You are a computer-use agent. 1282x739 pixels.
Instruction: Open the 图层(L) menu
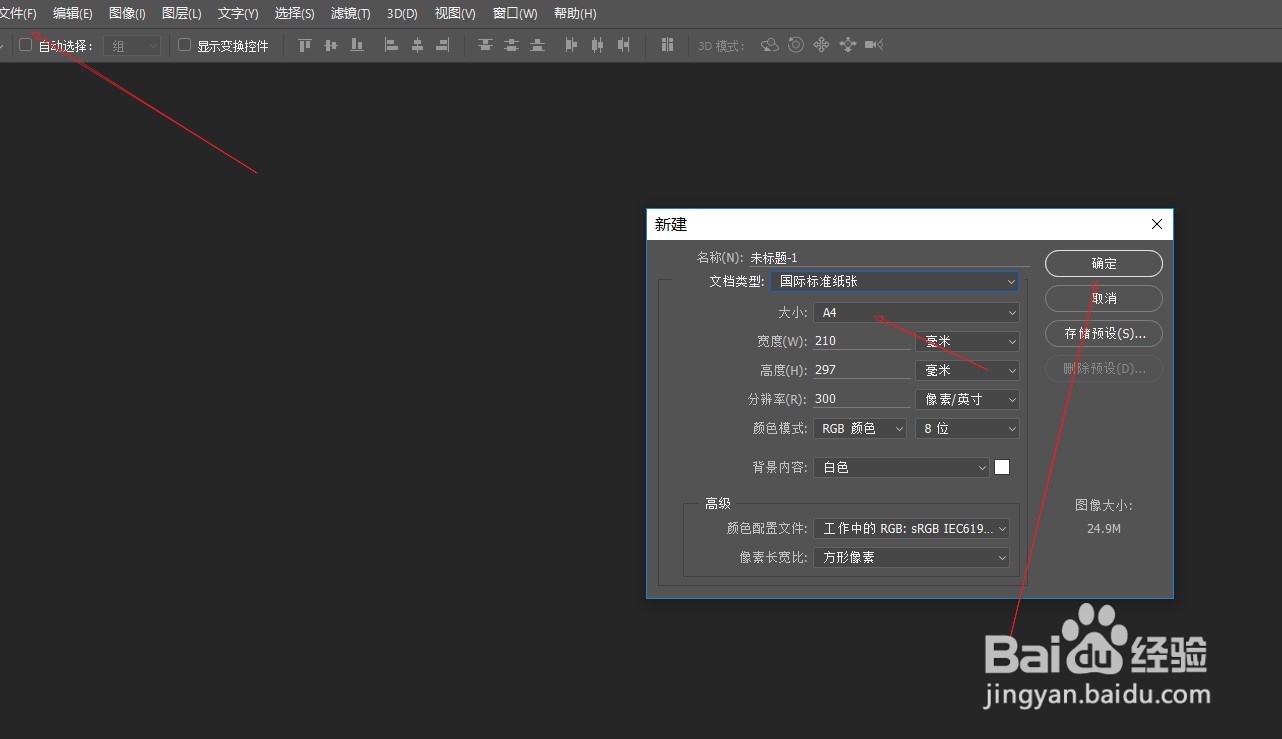pyautogui.click(x=181, y=13)
